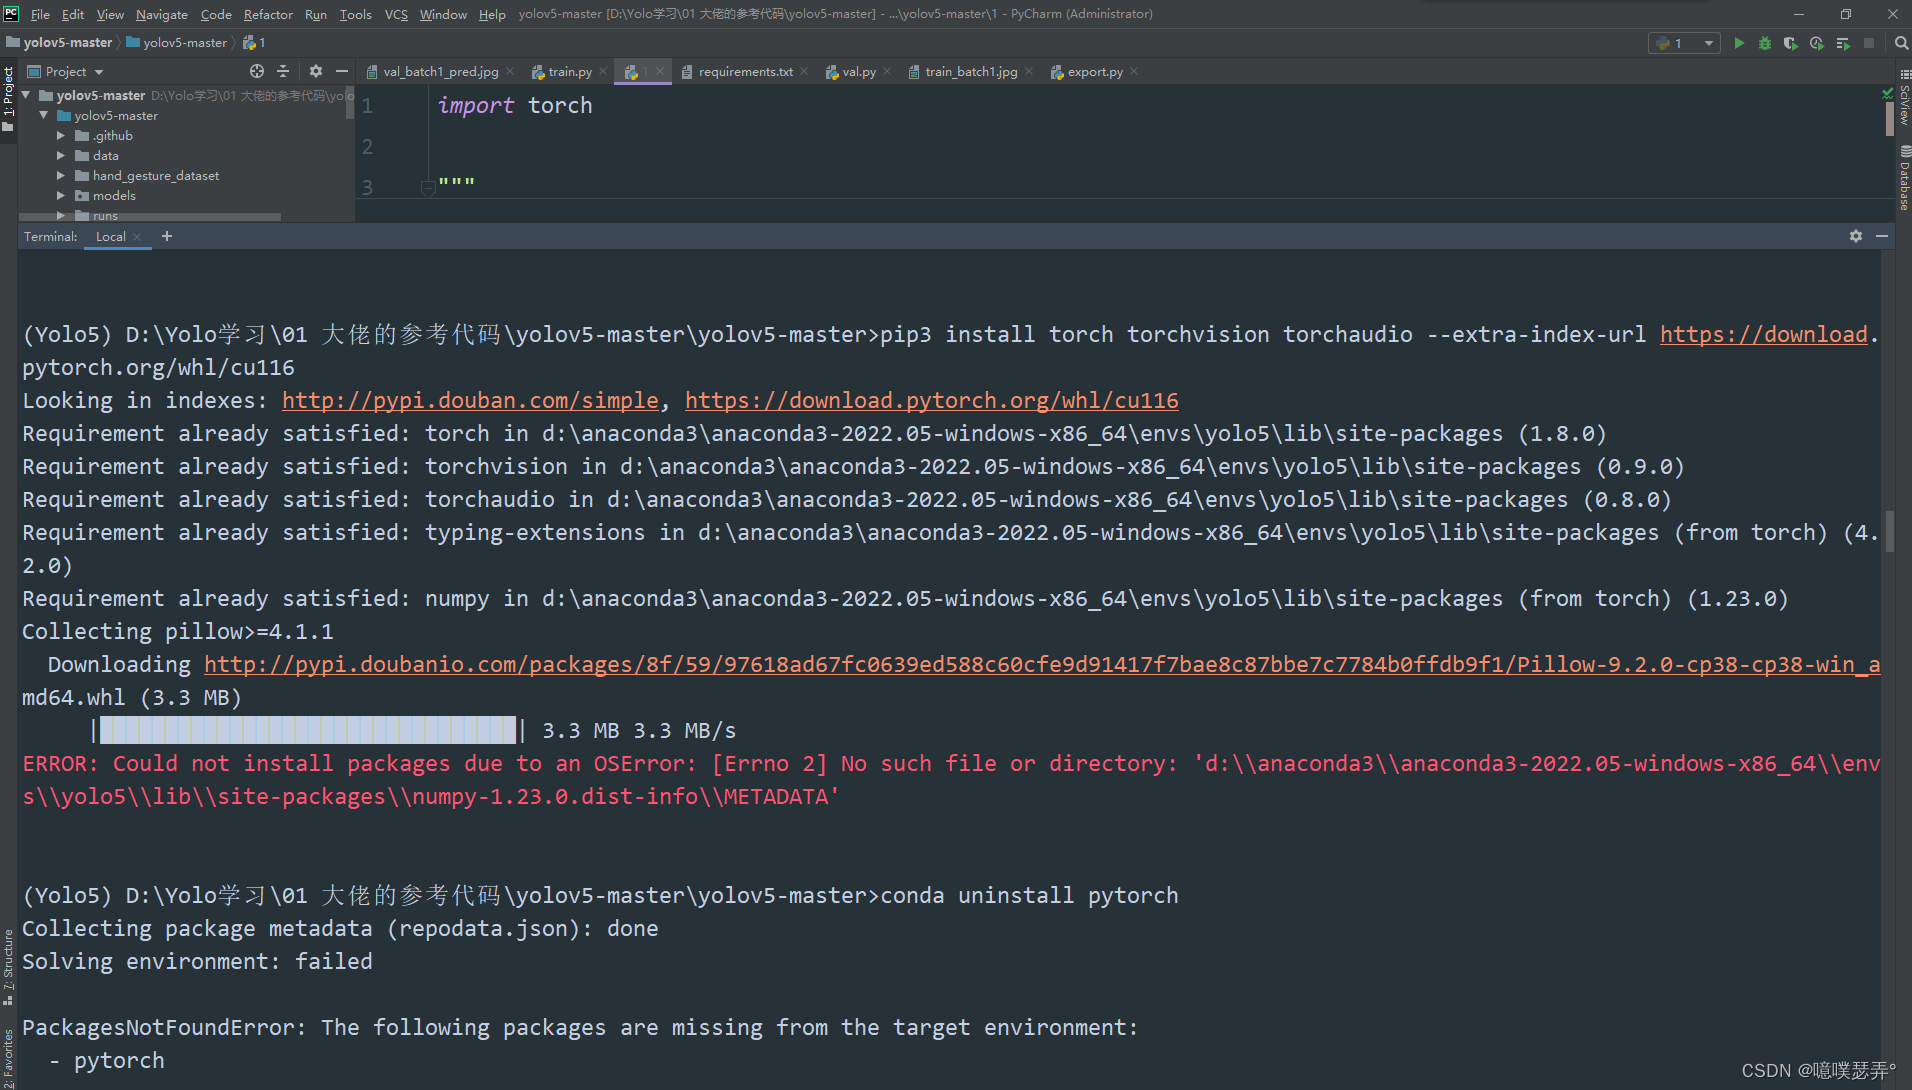Toggle the Database right tool window

(x=1903, y=178)
